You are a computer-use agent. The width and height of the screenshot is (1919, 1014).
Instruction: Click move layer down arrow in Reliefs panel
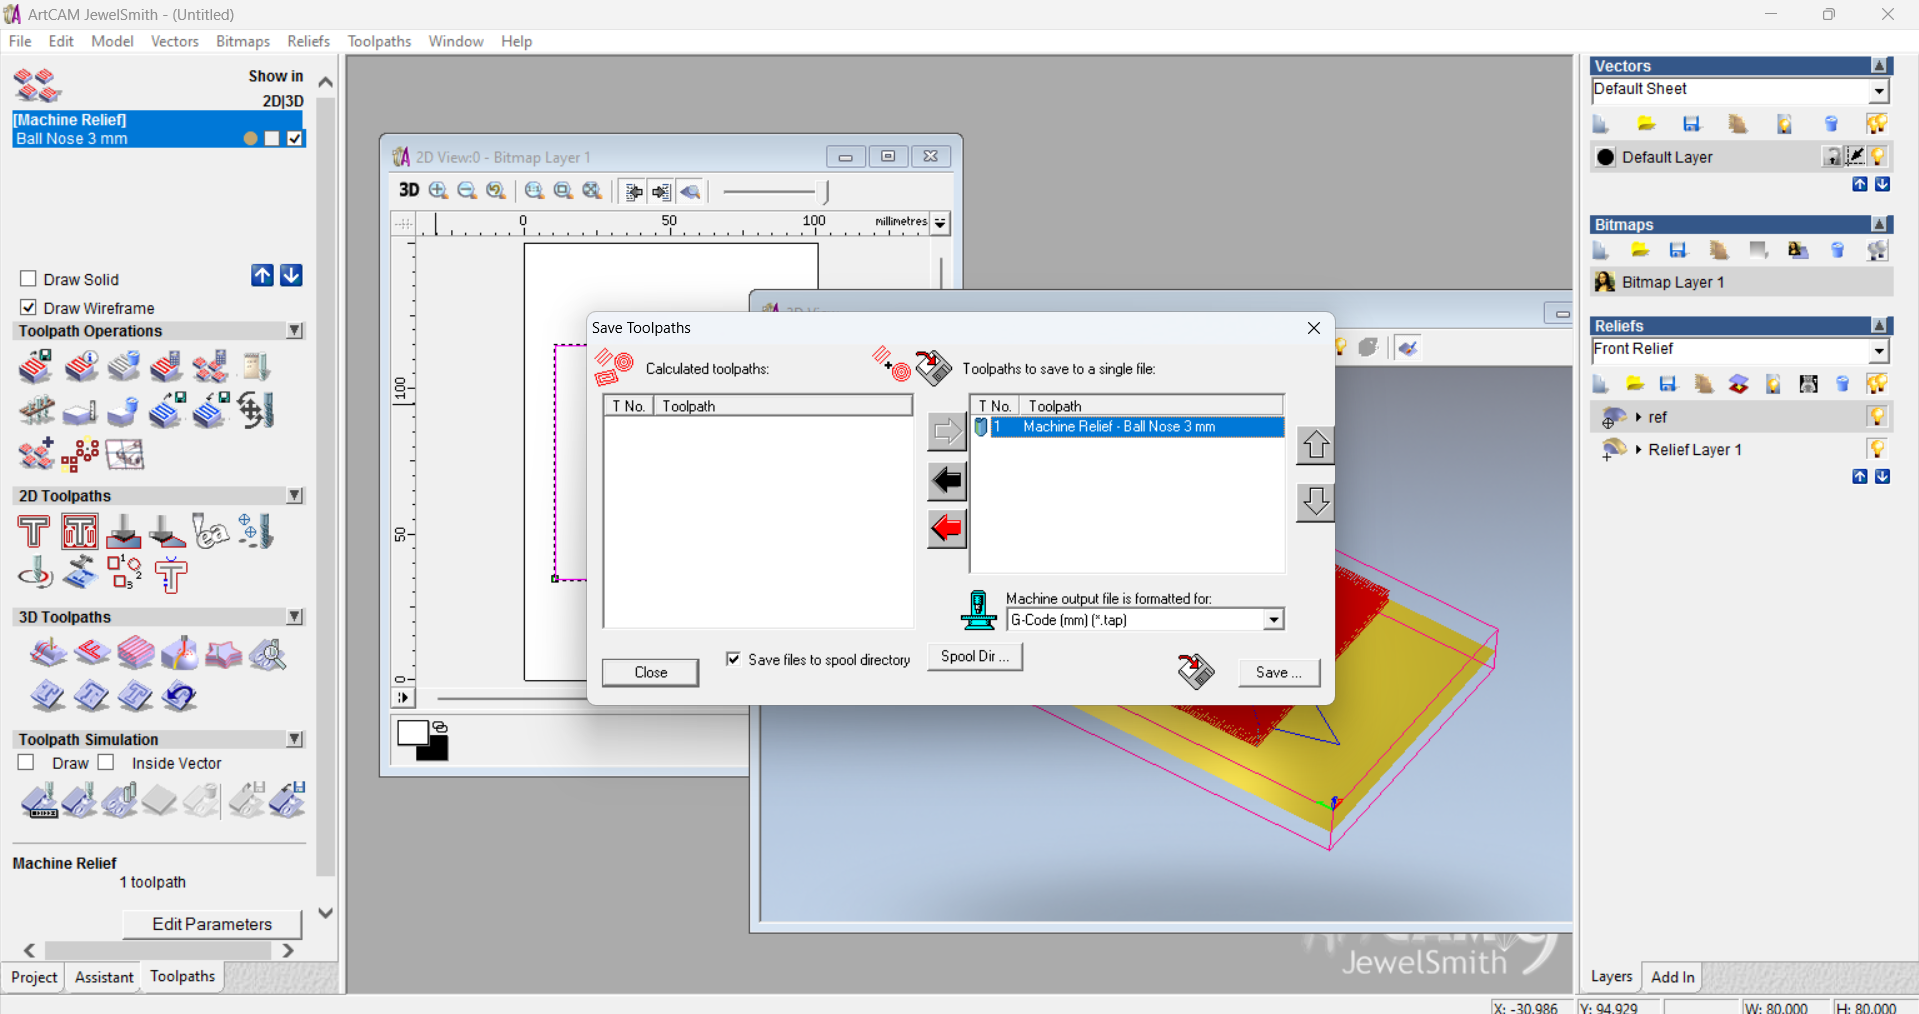1883,477
